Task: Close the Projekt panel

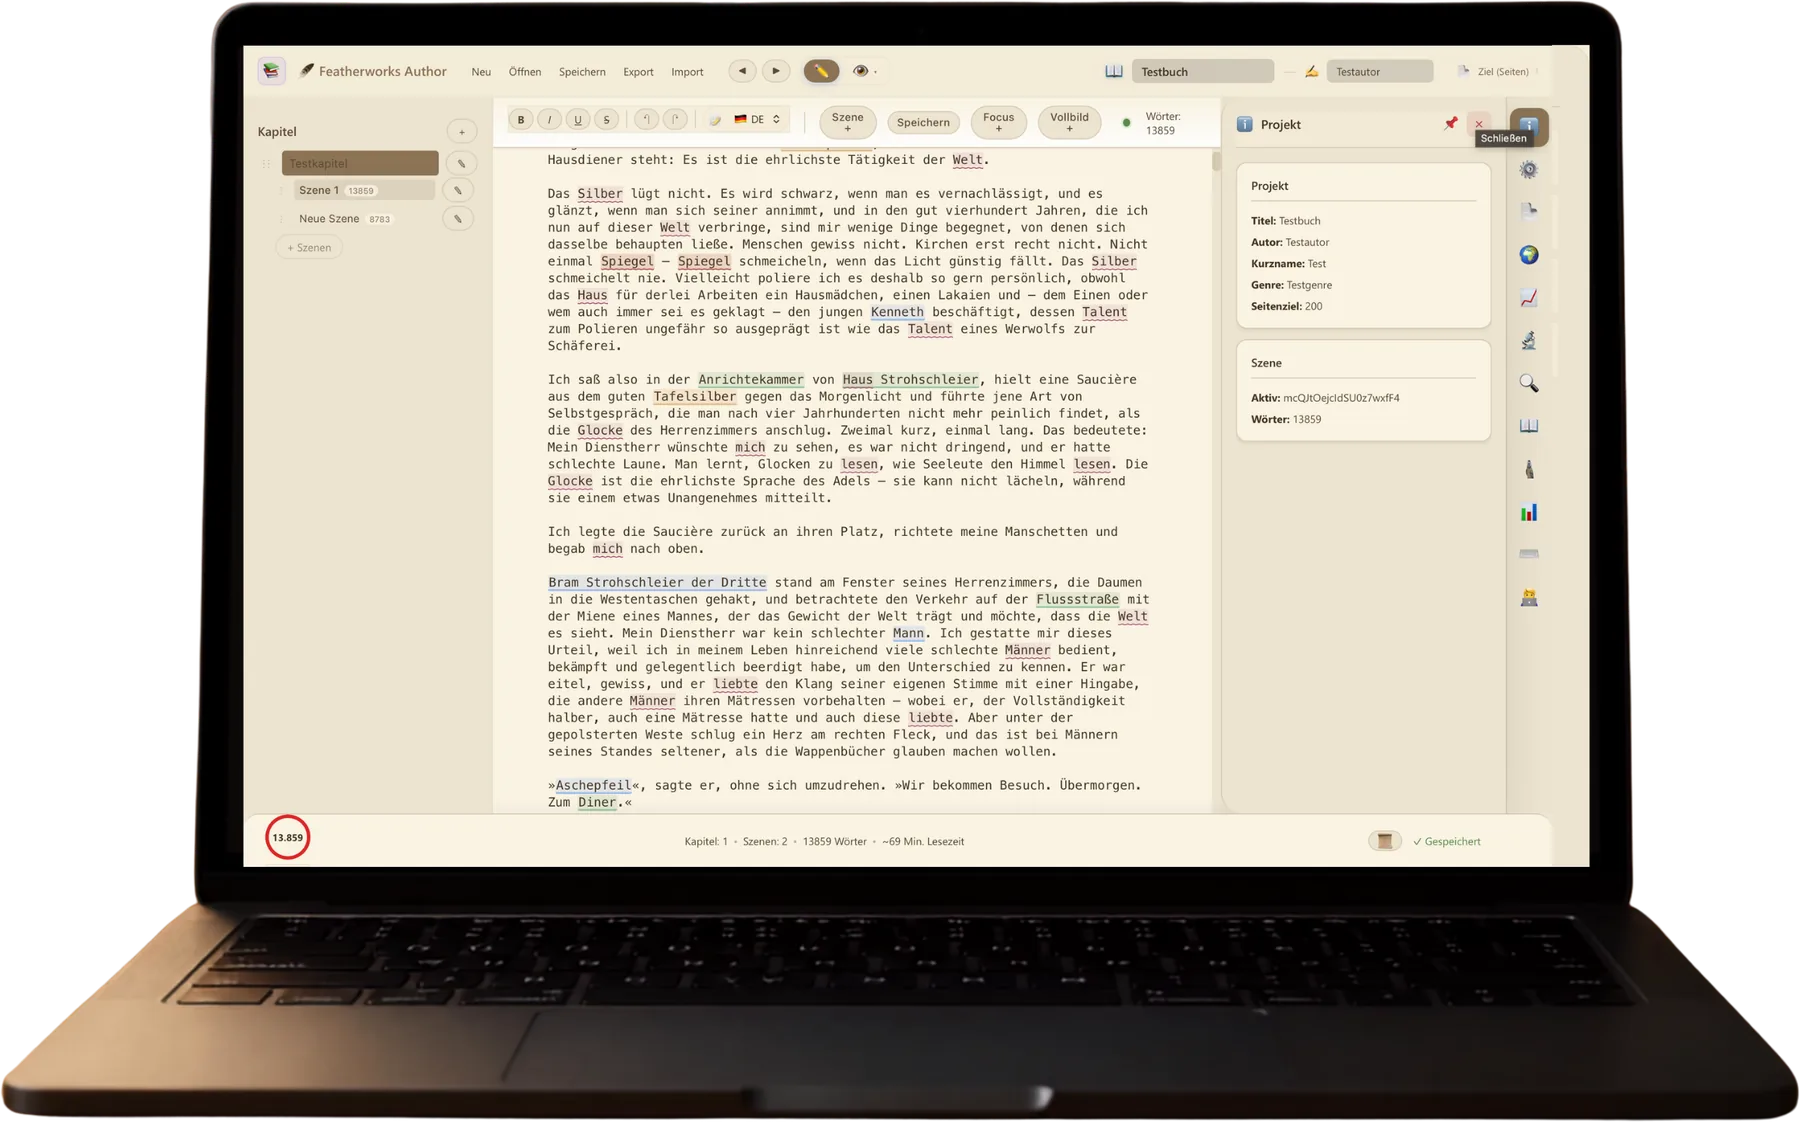Action: (1479, 124)
